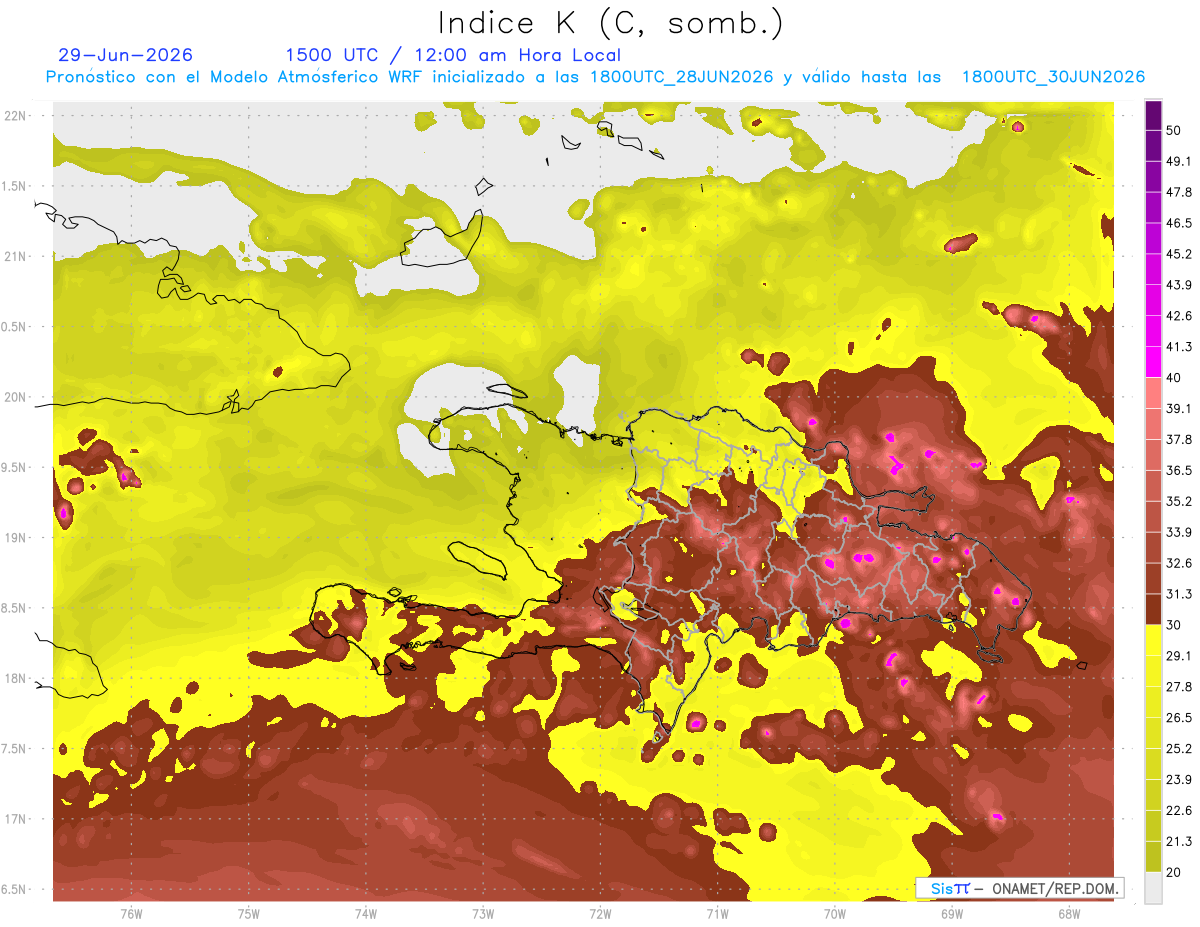Click the colorbar value "27.8"

[1178, 687]
